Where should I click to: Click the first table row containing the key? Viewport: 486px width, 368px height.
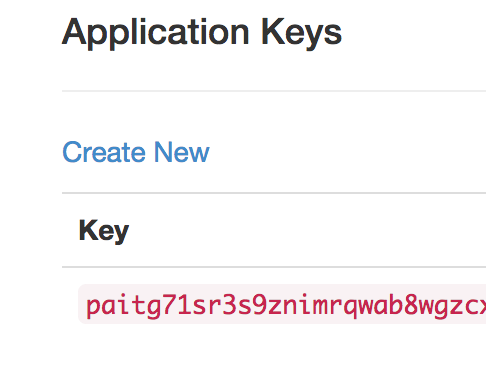pyautogui.click(x=274, y=304)
